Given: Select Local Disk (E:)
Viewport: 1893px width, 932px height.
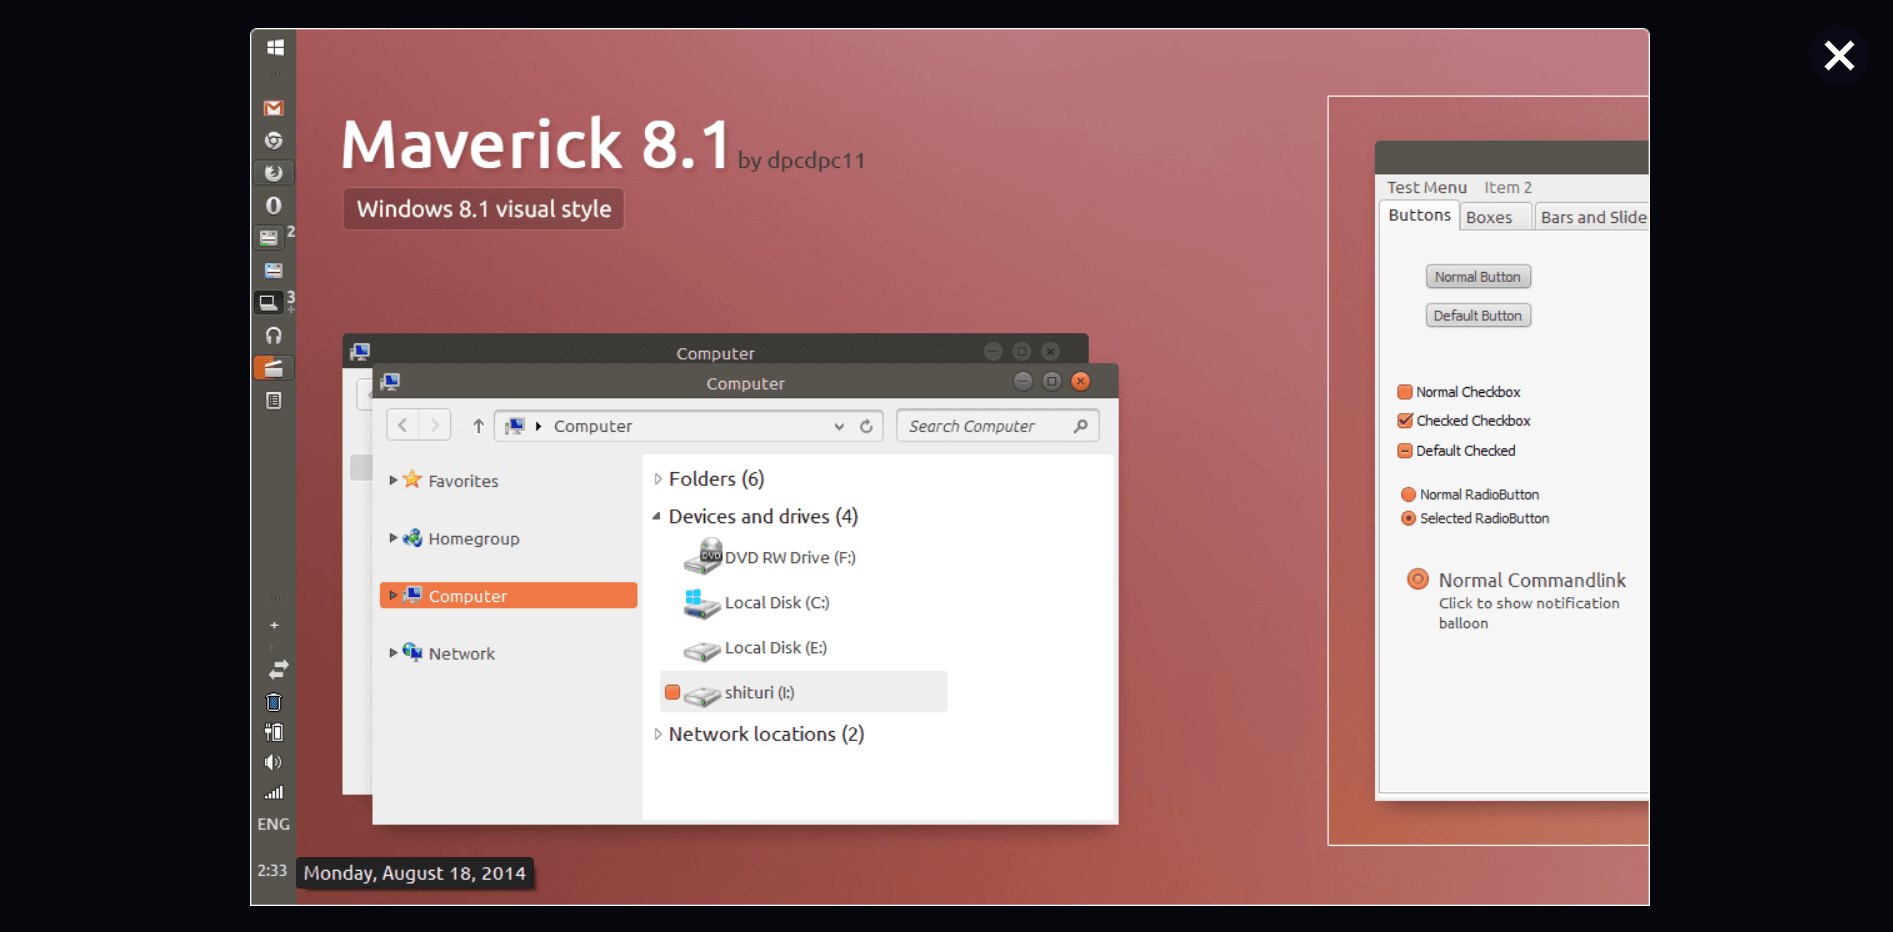Looking at the screenshot, I should (756, 648).
